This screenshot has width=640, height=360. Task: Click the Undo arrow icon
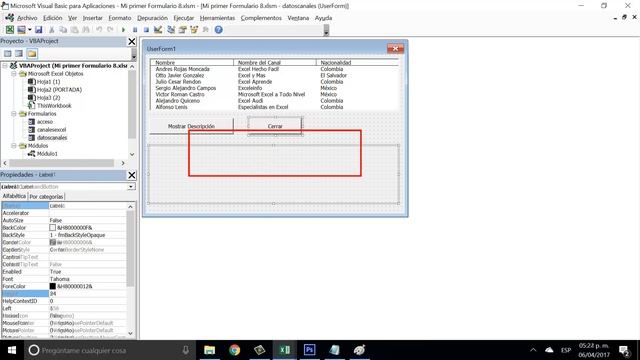pos(99,29)
